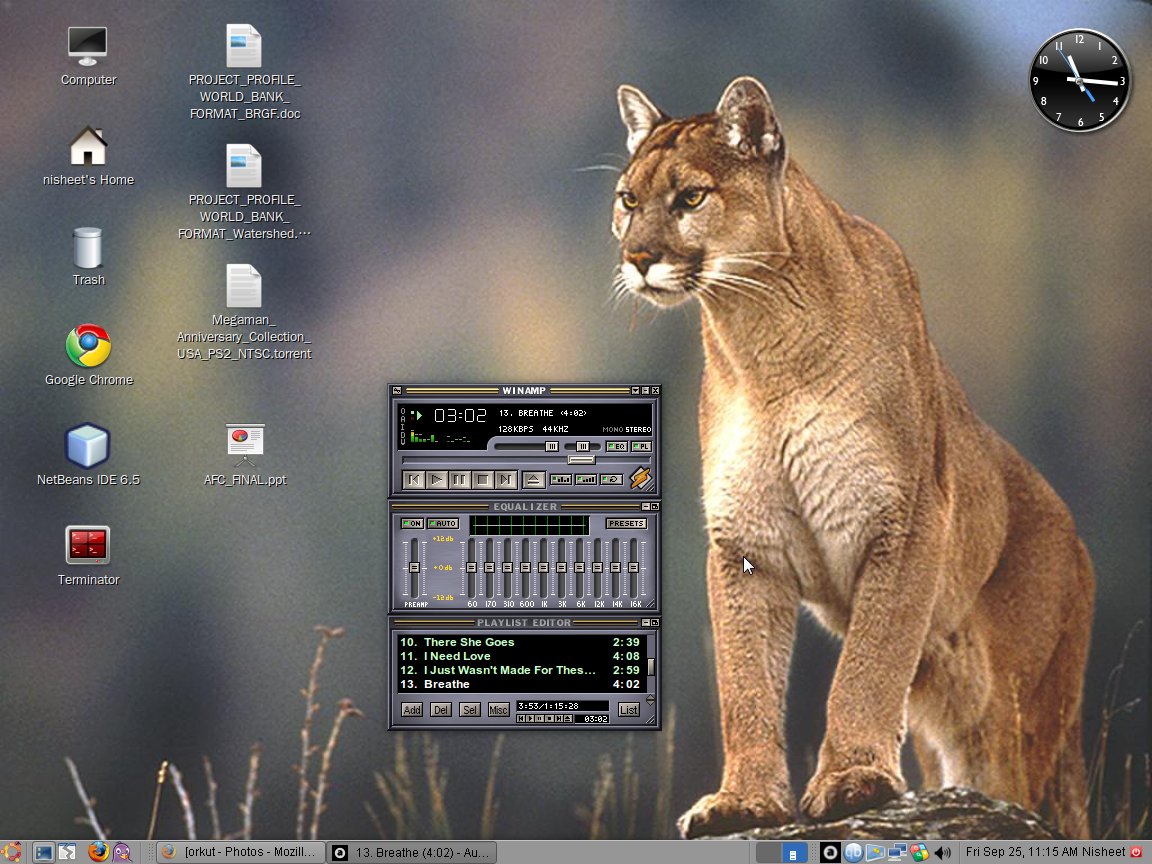Click the analog clock desktop widget

pos(1079,81)
